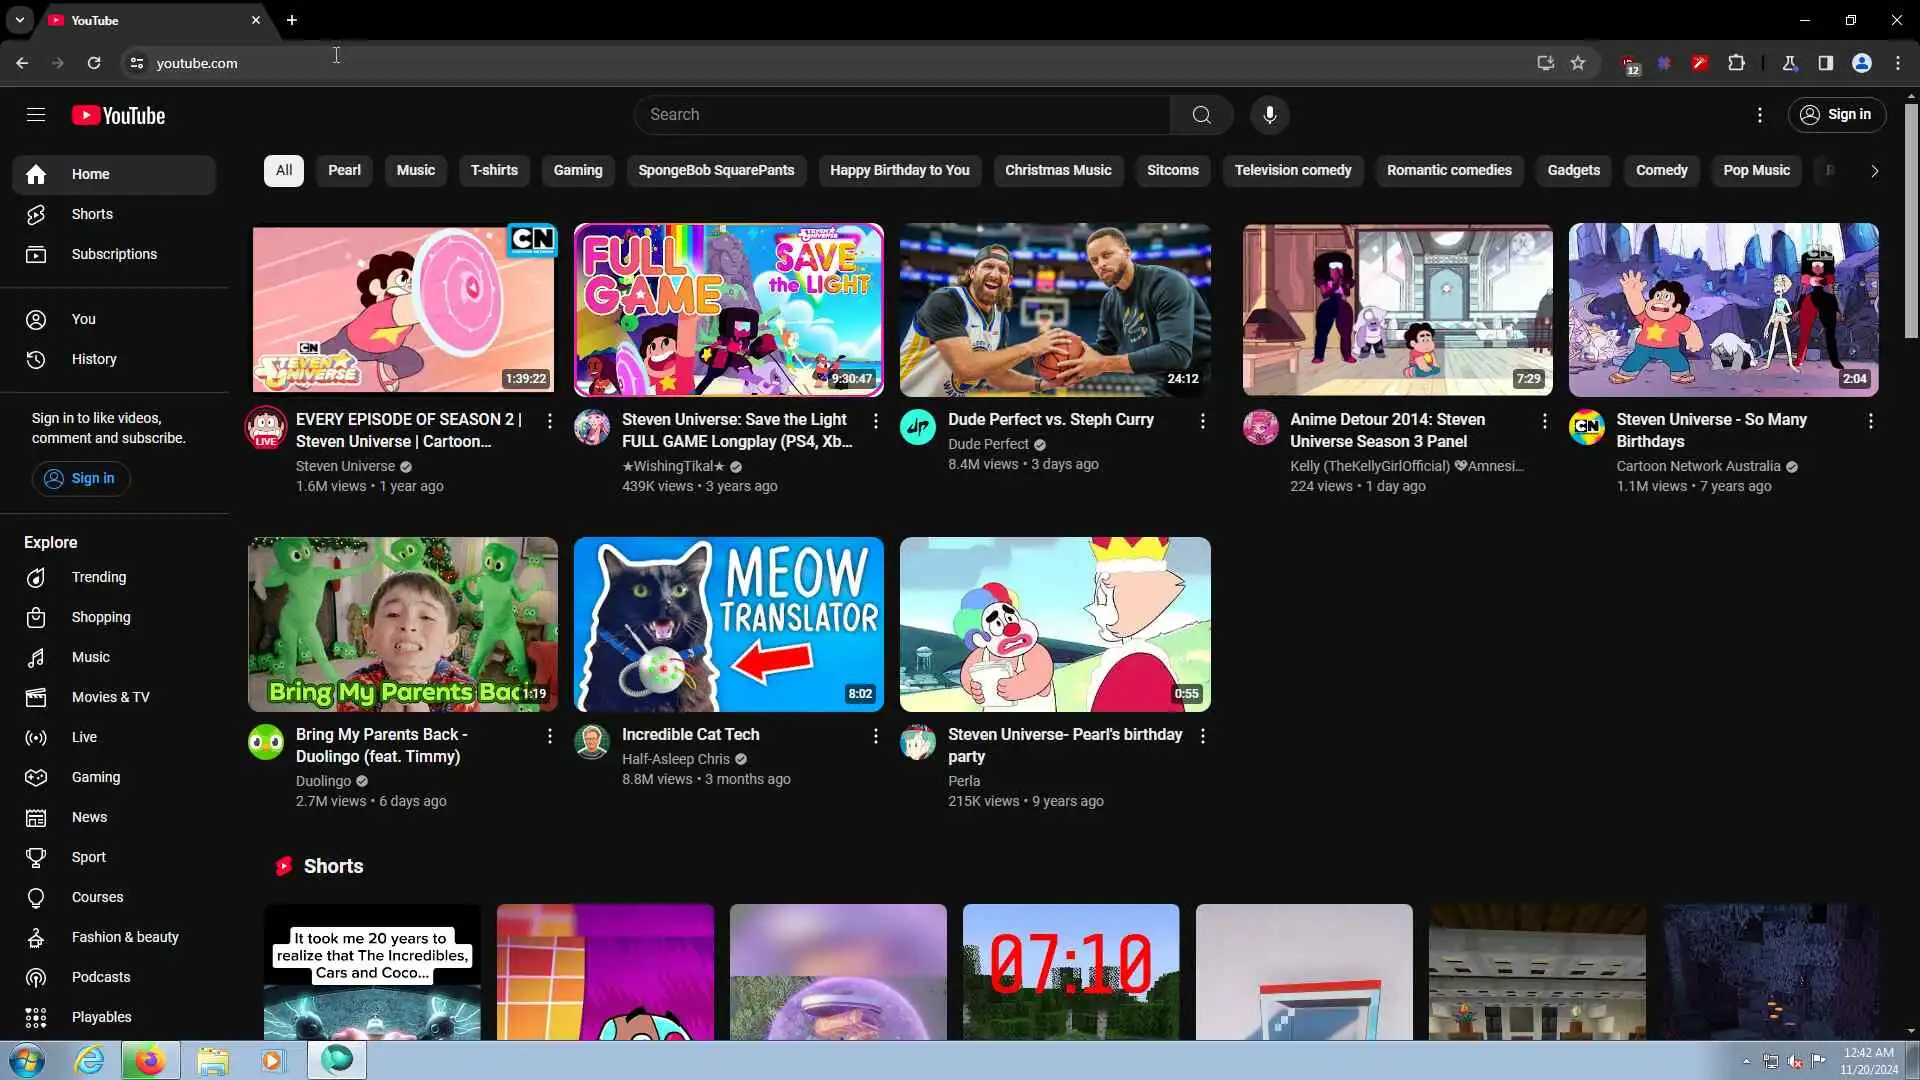Open the hamburger guide menu icon
This screenshot has width=1920, height=1080.
[x=36, y=115]
